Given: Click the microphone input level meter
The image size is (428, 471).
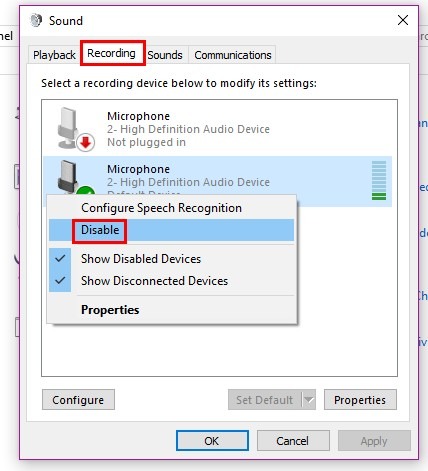Looking at the screenshot, I should [379, 180].
